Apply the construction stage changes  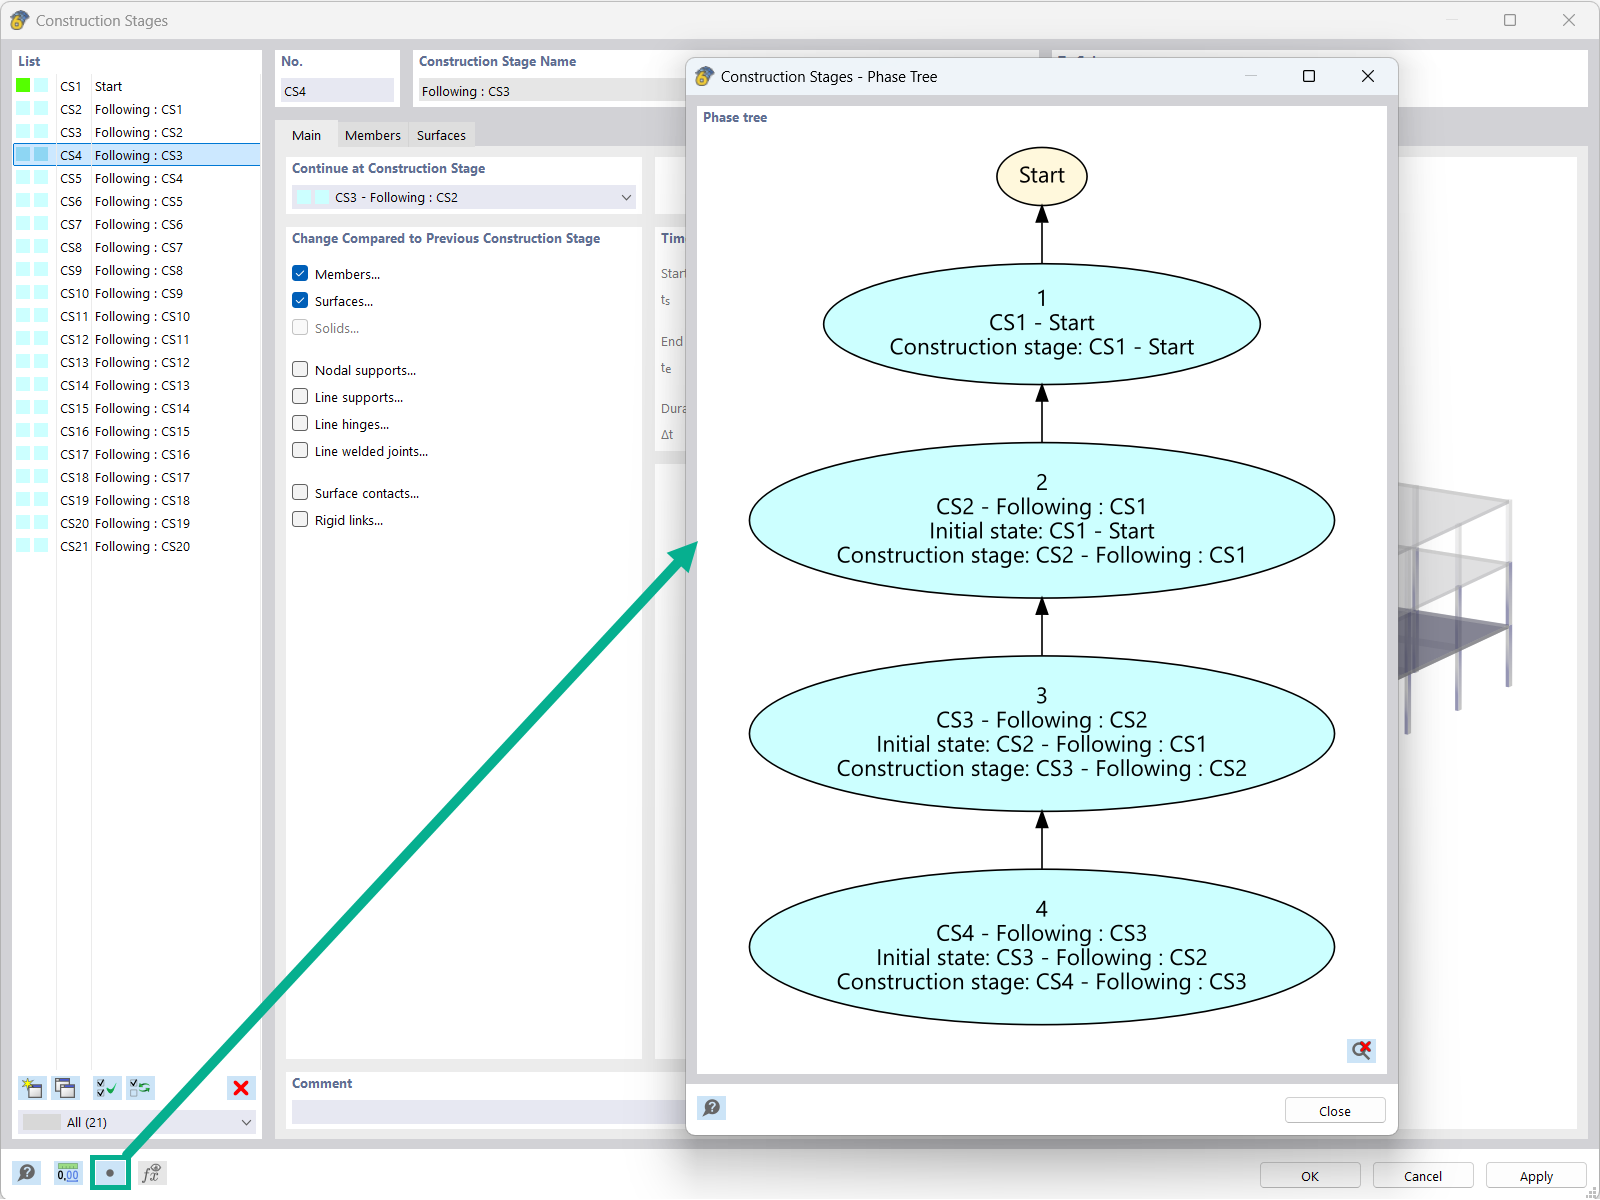coord(1535,1175)
